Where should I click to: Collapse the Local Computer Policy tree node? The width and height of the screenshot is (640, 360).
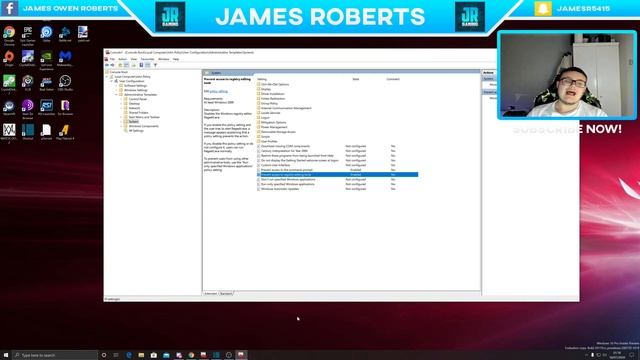click(x=107, y=77)
